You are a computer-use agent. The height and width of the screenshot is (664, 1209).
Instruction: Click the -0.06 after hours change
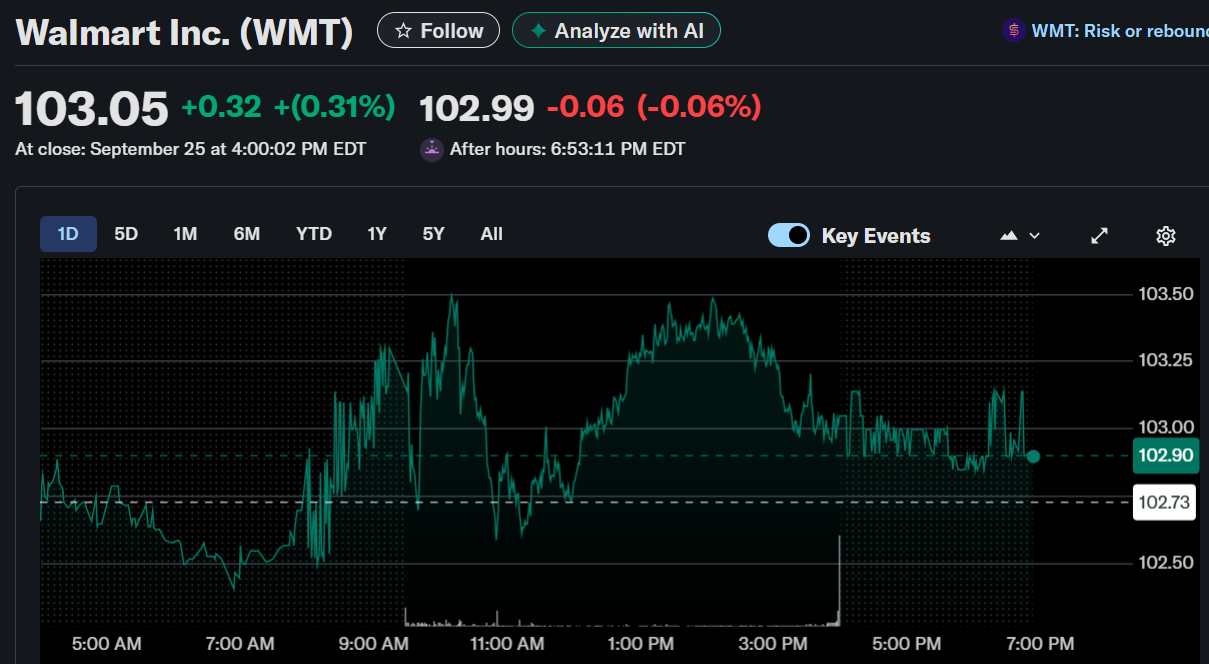(585, 107)
